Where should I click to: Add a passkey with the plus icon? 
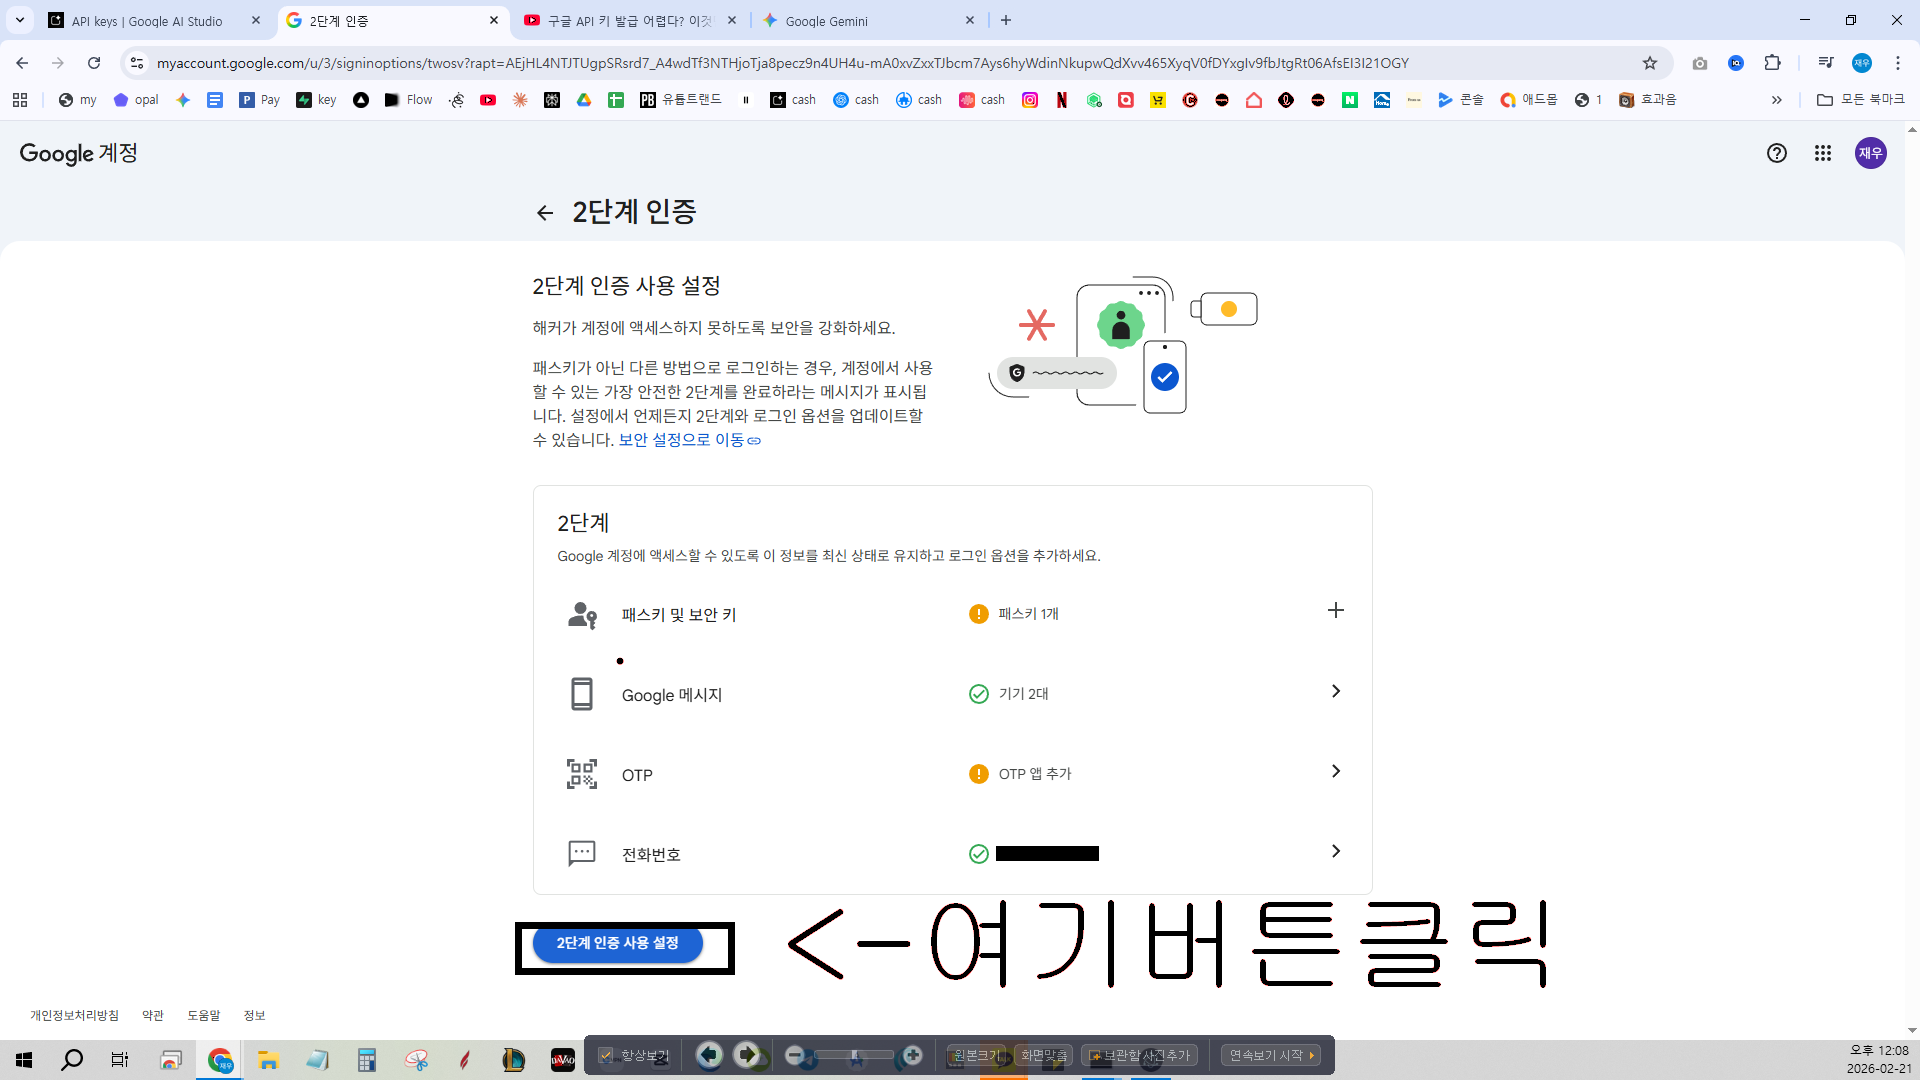pos(1335,611)
